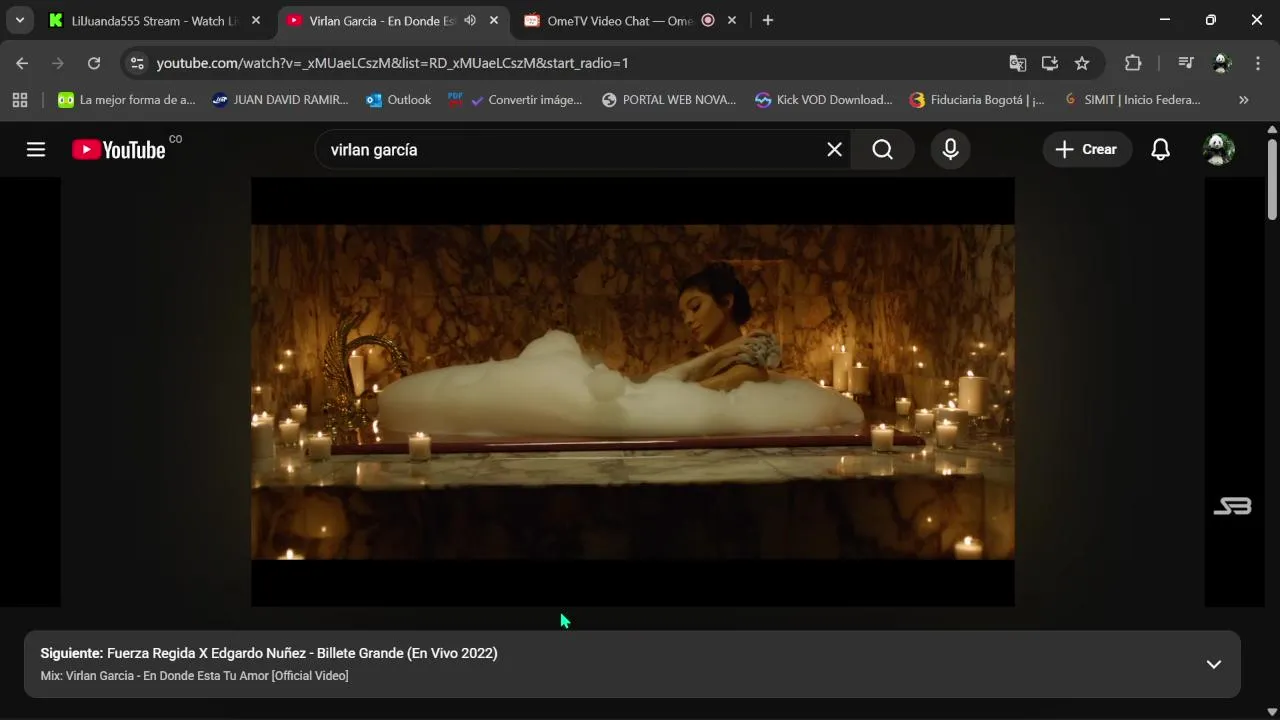1280x720 pixels.
Task: Clear the search text with the X
Action: [x=834, y=150]
